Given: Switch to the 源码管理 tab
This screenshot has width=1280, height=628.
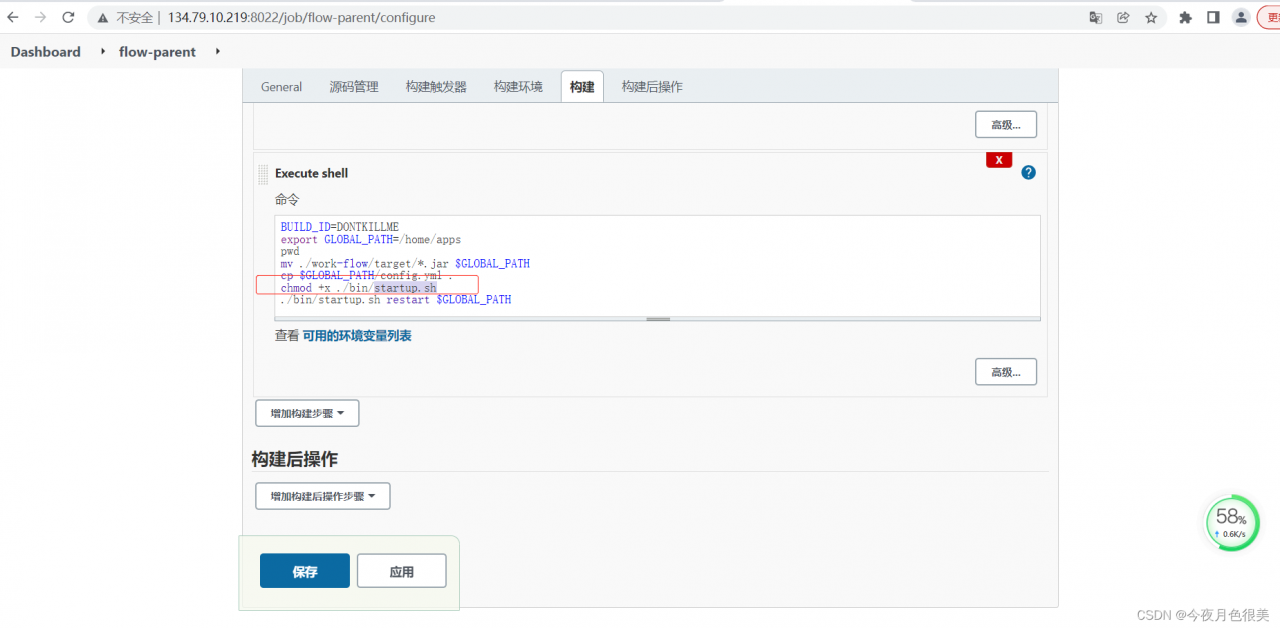Looking at the screenshot, I should (354, 87).
